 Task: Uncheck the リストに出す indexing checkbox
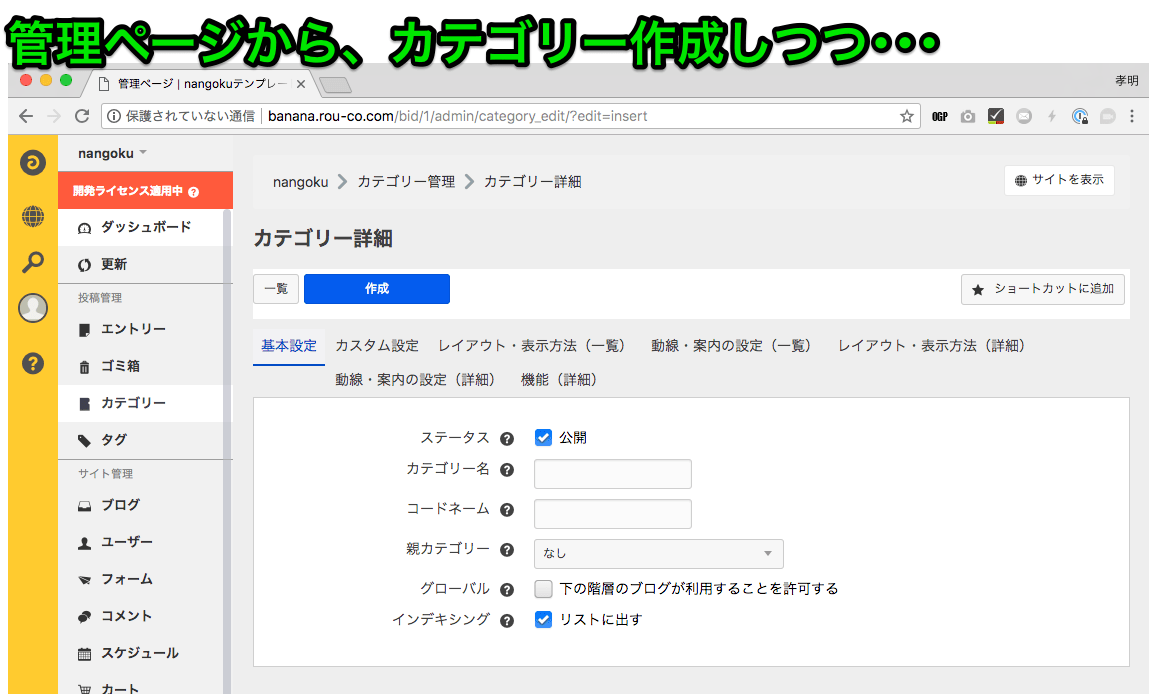coord(543,619)
